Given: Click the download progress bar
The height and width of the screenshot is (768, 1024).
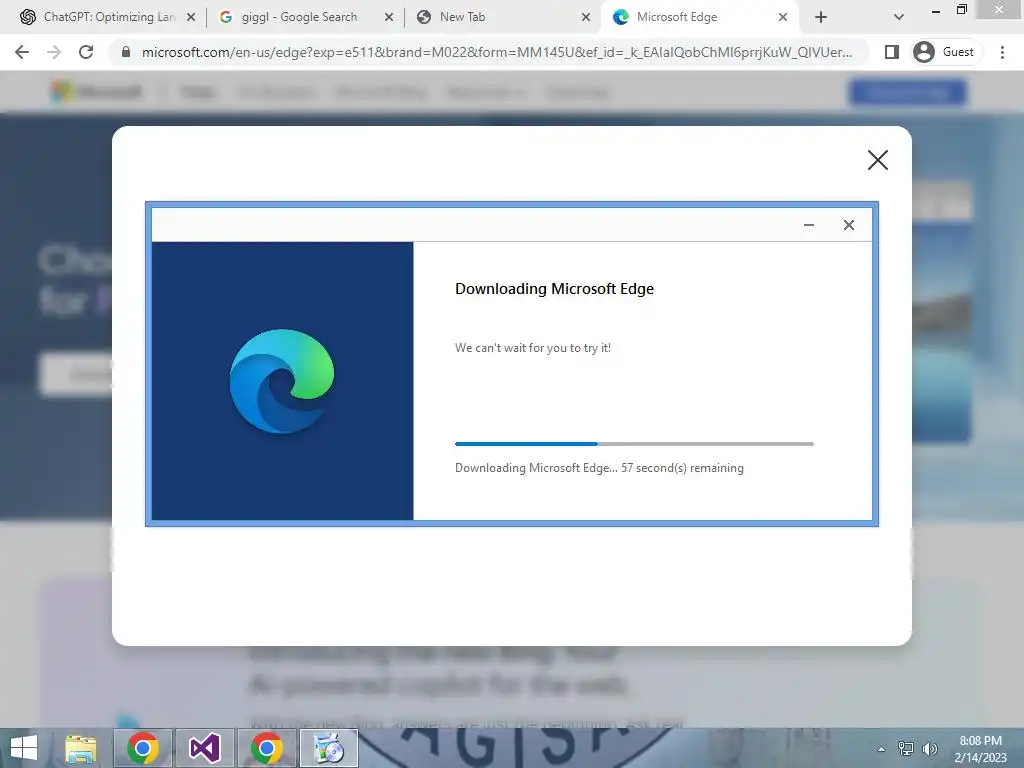Looking at the screenshot, I should tap(634, 444).
